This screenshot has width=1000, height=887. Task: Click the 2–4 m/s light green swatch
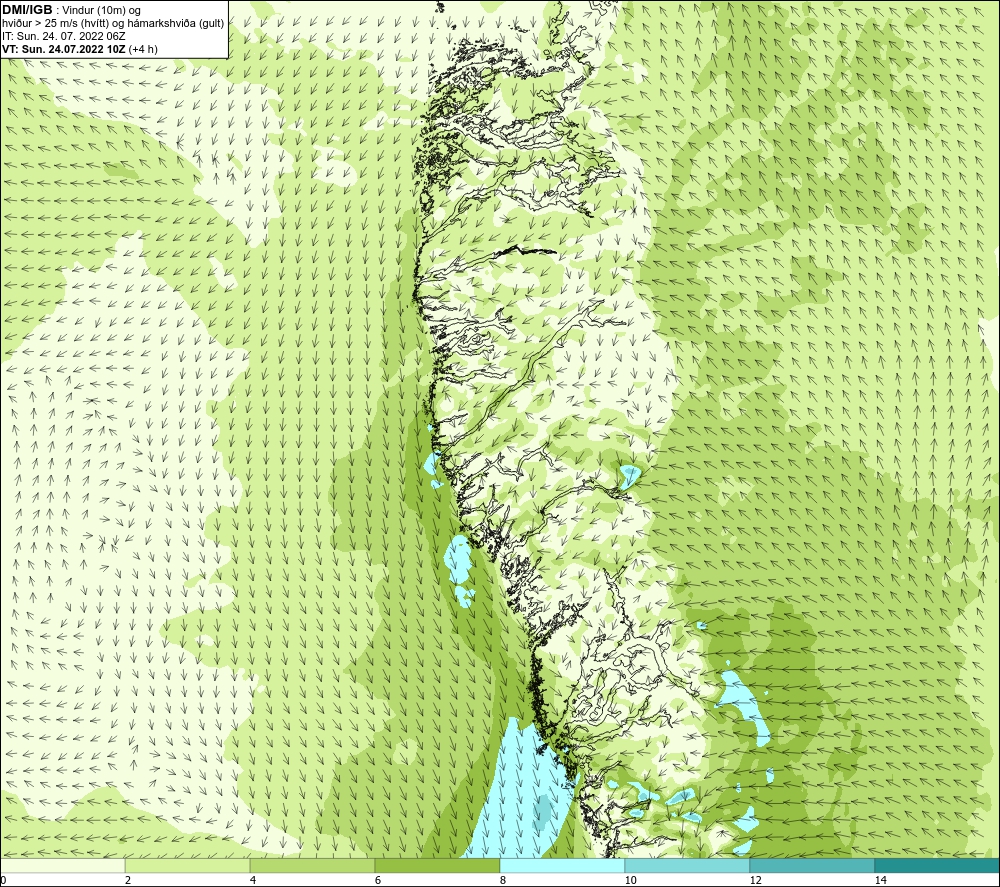[x=188, y=866]
